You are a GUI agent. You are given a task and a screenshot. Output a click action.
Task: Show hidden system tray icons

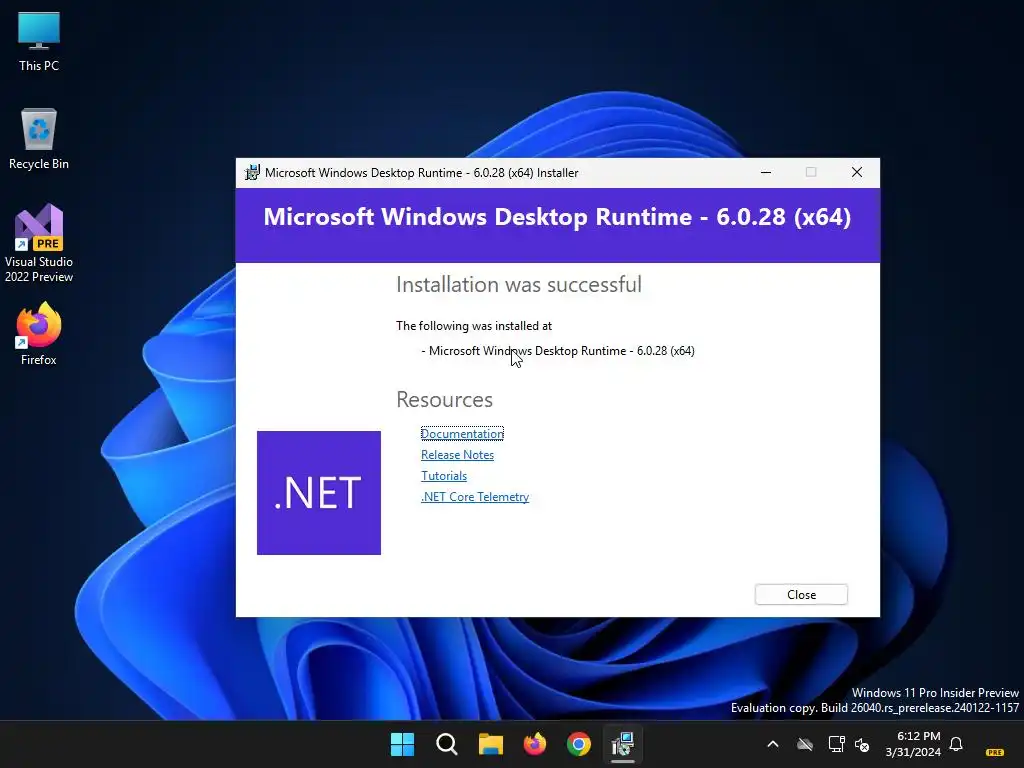773,744
